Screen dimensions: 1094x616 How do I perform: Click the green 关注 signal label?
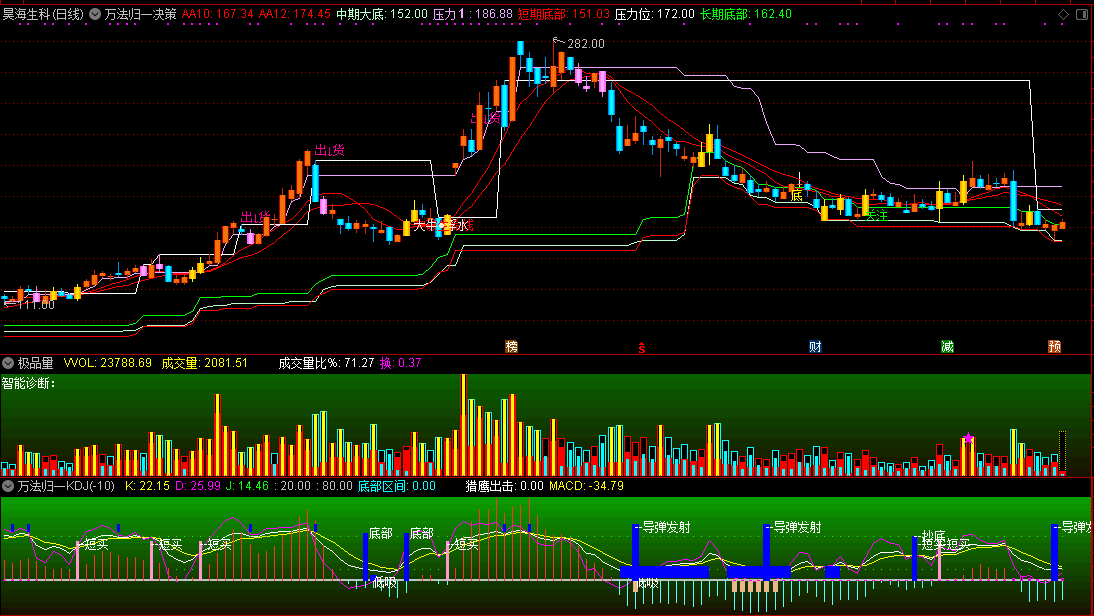click(876, 216)
